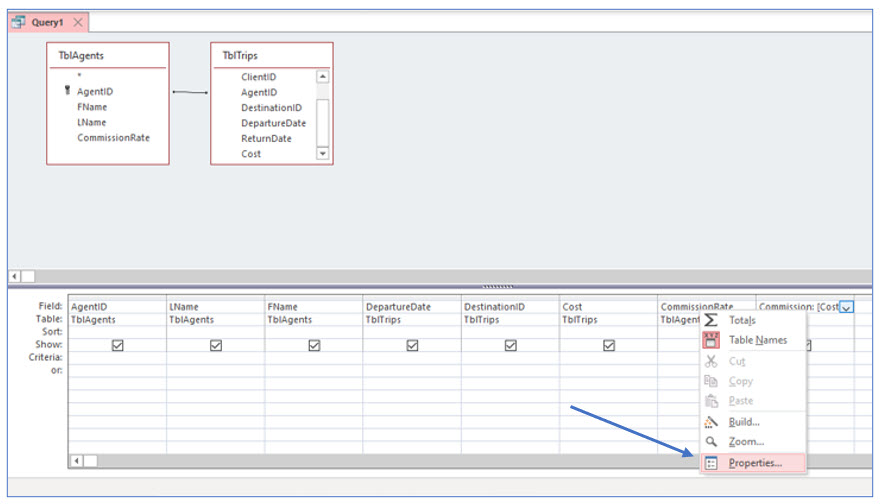This screenshot has height=504, width=884.
Task: Uncheck Show box for LName column
Action: (x=215, y=345)
